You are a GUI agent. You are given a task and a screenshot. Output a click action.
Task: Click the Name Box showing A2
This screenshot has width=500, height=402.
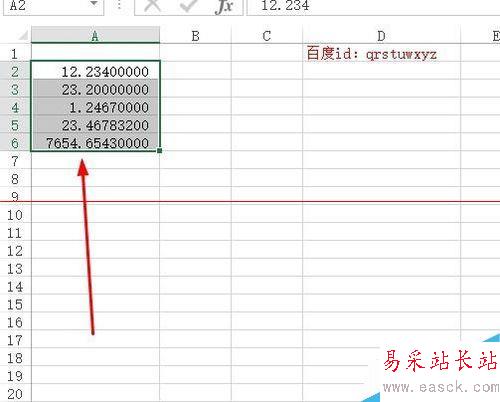click(x=53, y=6)
